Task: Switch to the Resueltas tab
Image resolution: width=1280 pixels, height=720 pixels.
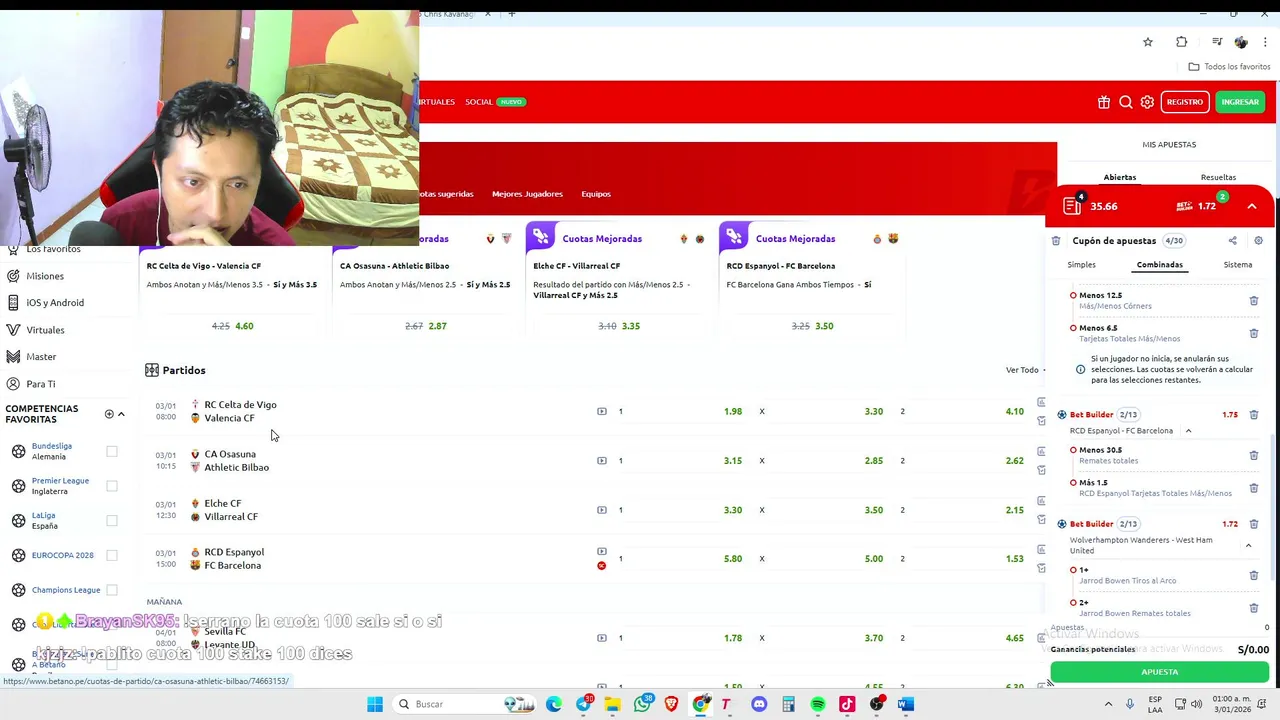Action: (1218, 177)
